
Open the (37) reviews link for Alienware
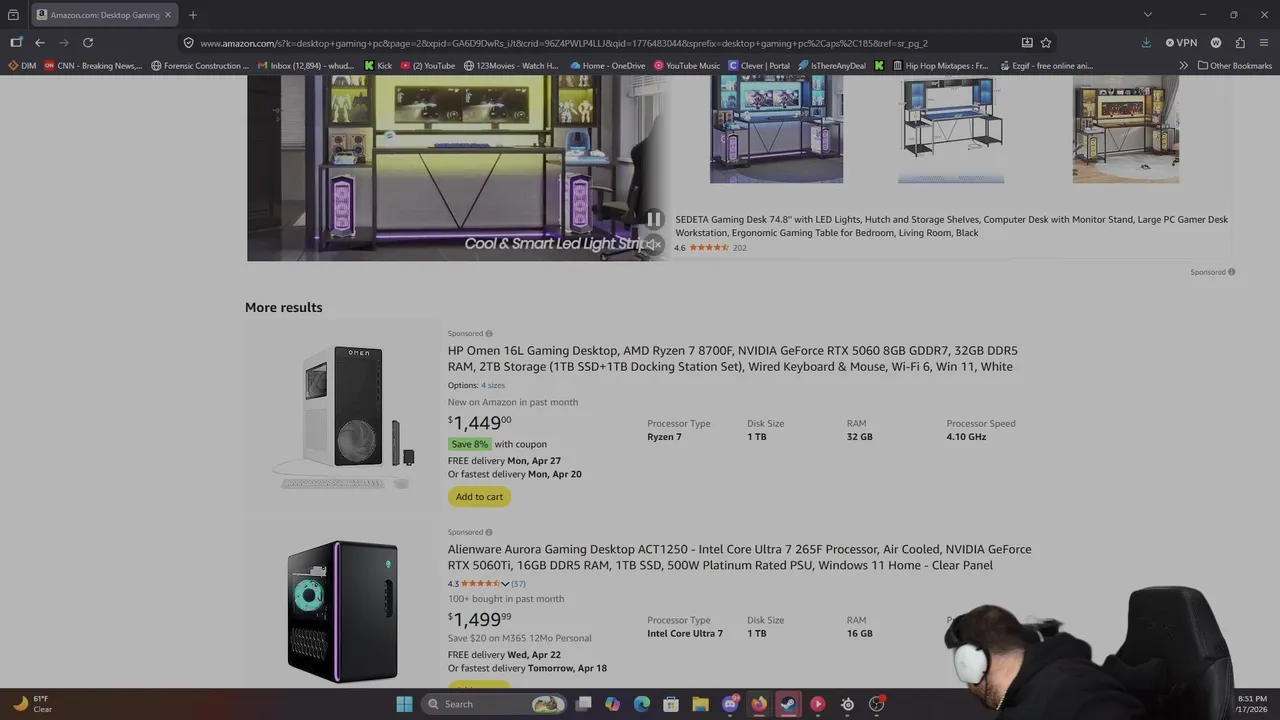pyautogui.click(x=518, y=584)
